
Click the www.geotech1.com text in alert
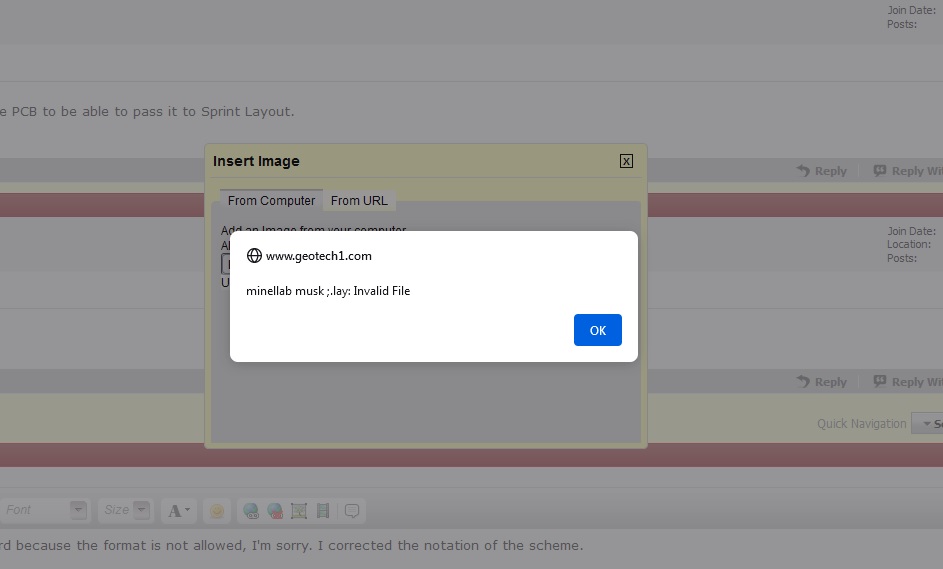coord(319,256)
